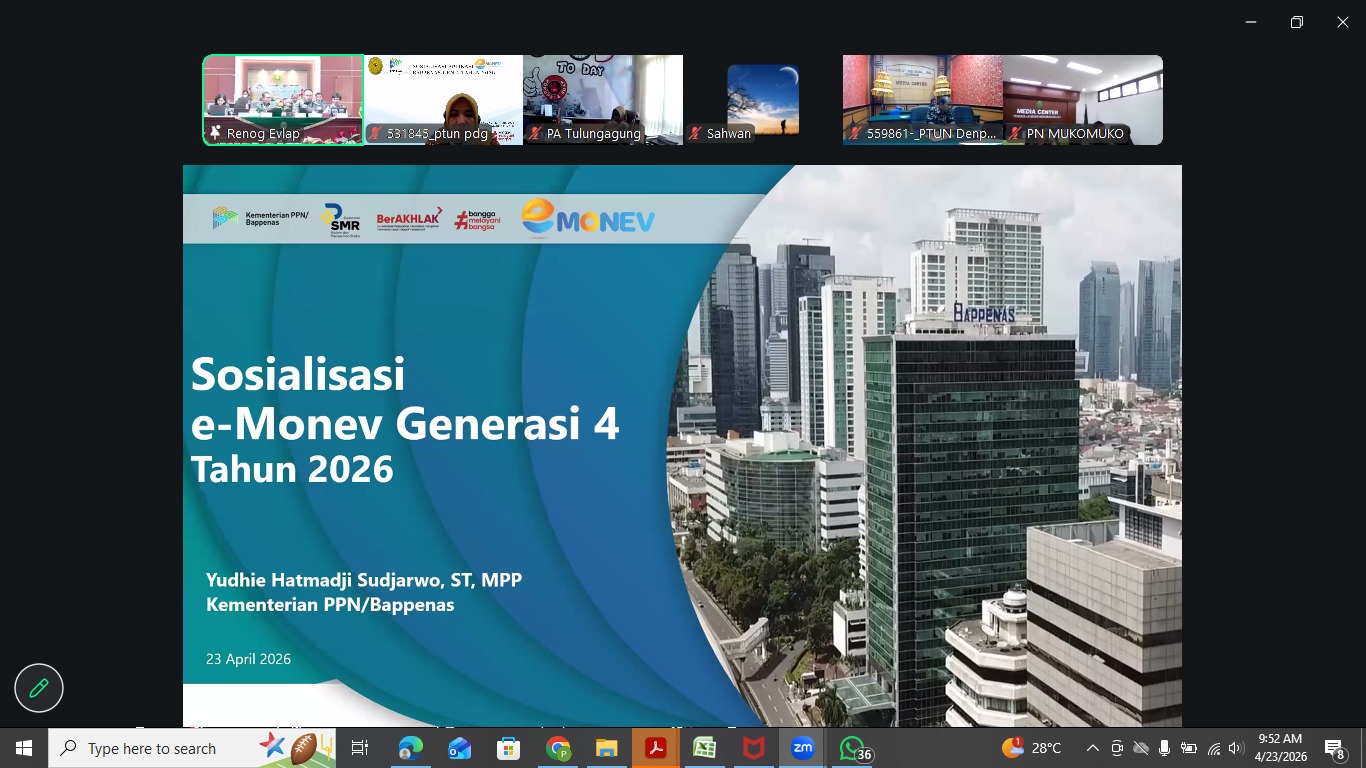Screen dimensions: 1366x768
Task: Open the McAfee security app
Action: (x=752, y=748)
